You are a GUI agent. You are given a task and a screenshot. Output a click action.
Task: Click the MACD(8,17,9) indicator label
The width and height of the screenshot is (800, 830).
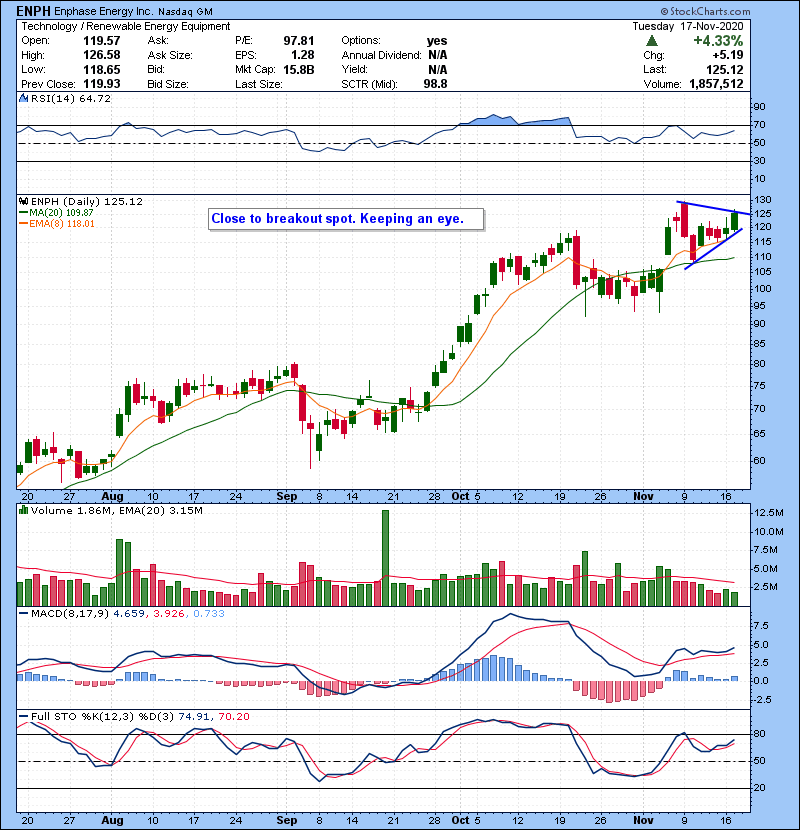(x=70, y=614)
